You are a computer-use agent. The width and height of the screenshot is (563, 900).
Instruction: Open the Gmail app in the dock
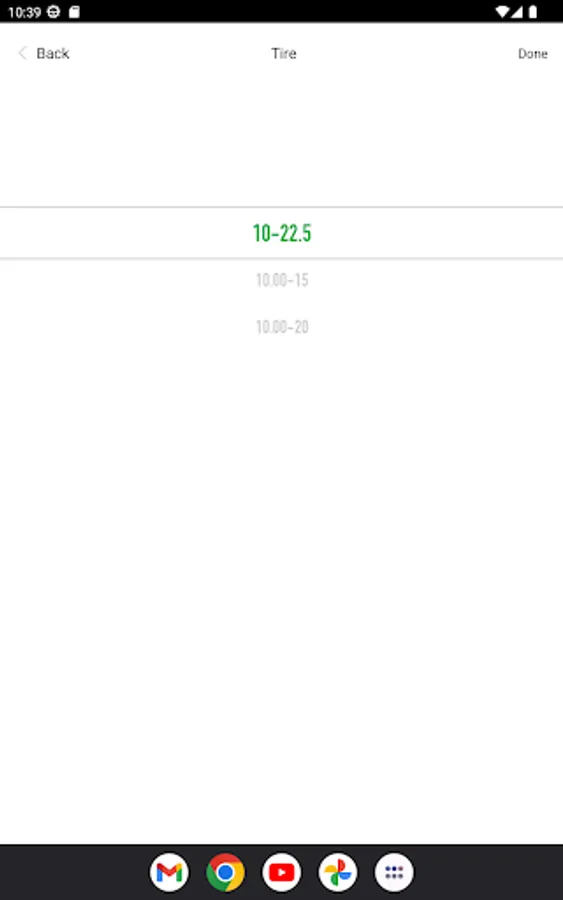click(169, 872)
